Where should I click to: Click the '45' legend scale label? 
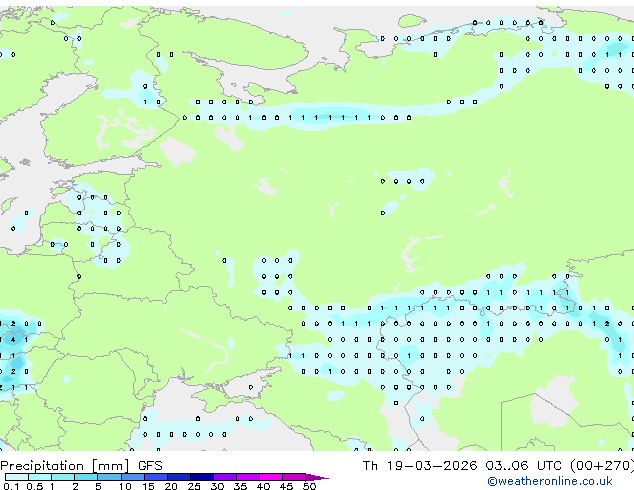(x=286, y=486)
